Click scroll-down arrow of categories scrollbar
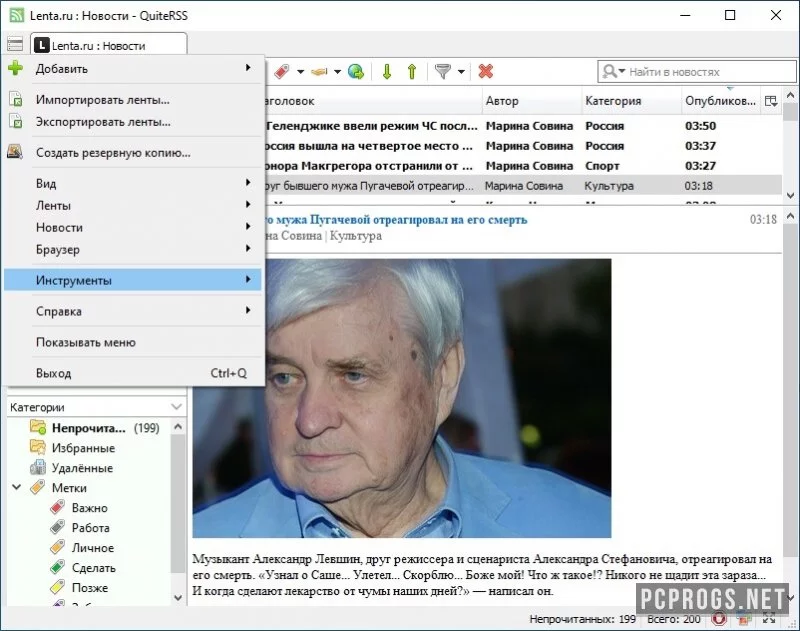The image size is (800, 631). [x=178, y=597]
